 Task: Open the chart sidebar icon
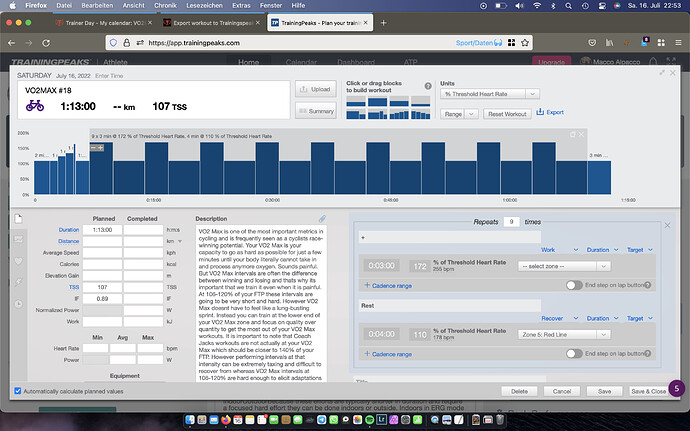point(18,239)
